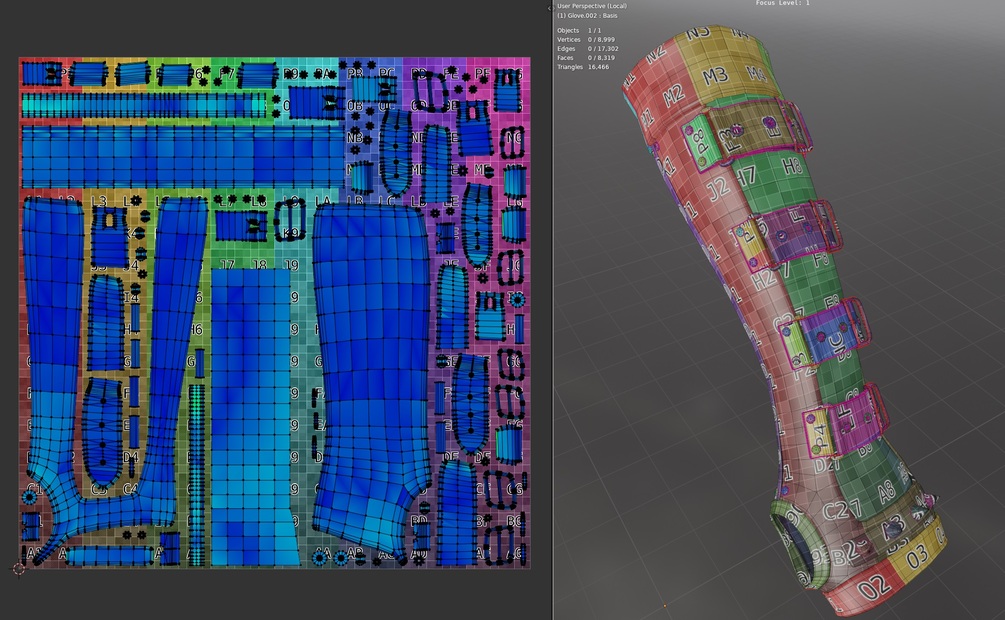Click the 'User Perspective (Local)' viewport label
This screenshot has width=1005, height=620.
(x=592, y=6)
